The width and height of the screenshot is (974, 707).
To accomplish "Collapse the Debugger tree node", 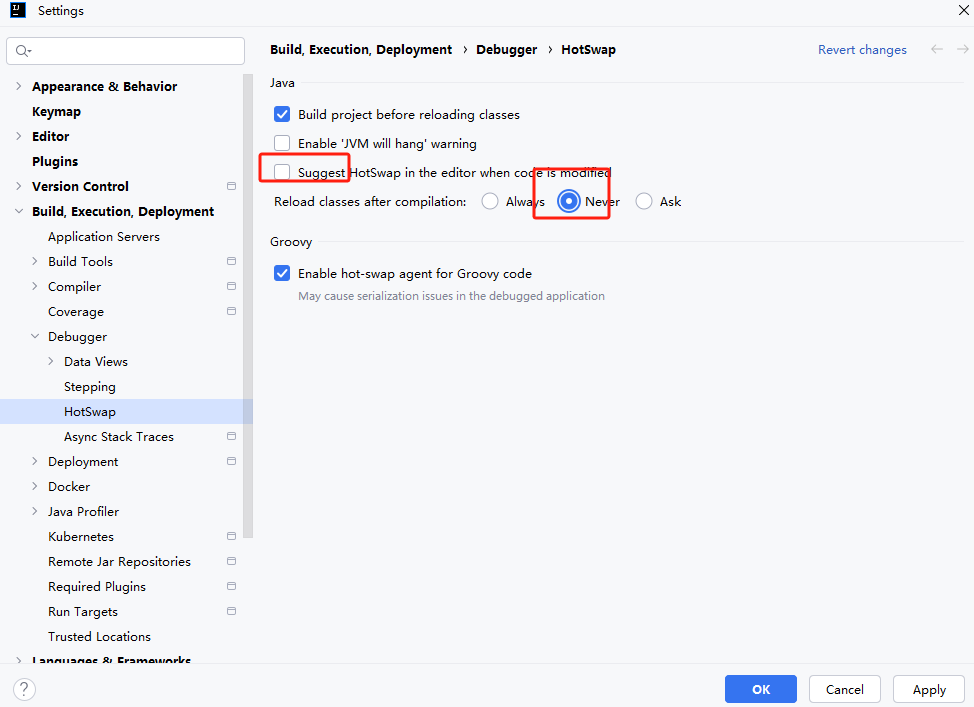I will pos(35,337).
